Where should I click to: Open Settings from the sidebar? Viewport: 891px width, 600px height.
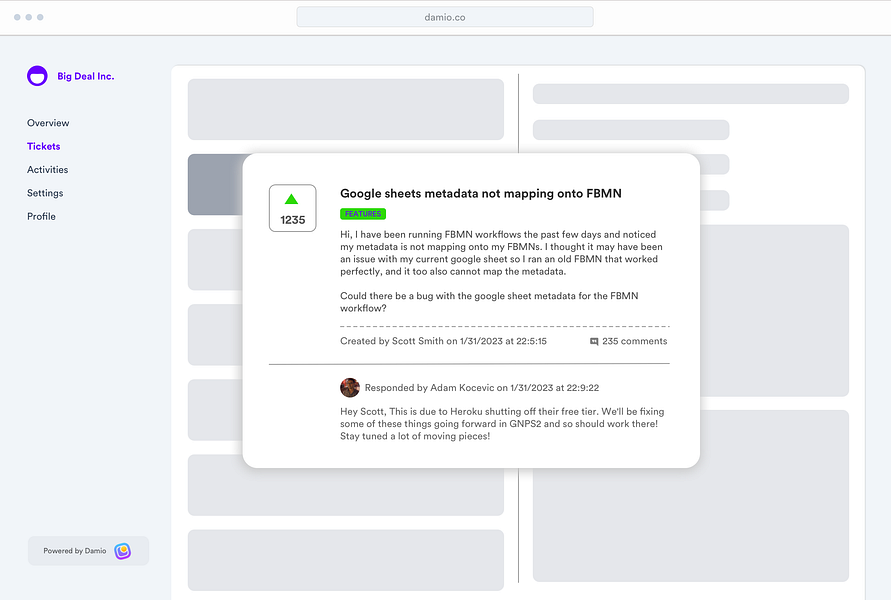click(x=45, y=193)
